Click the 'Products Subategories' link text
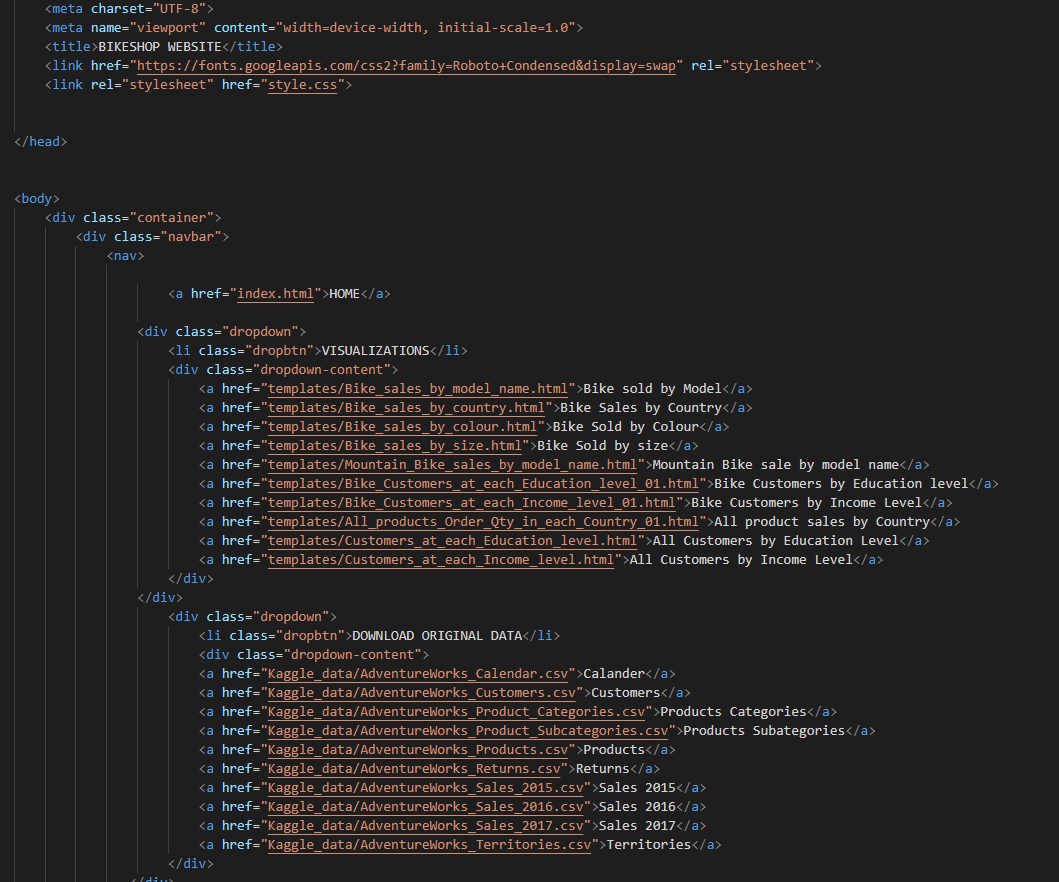Screen dimensions: 1059x882 pos(764,730)
